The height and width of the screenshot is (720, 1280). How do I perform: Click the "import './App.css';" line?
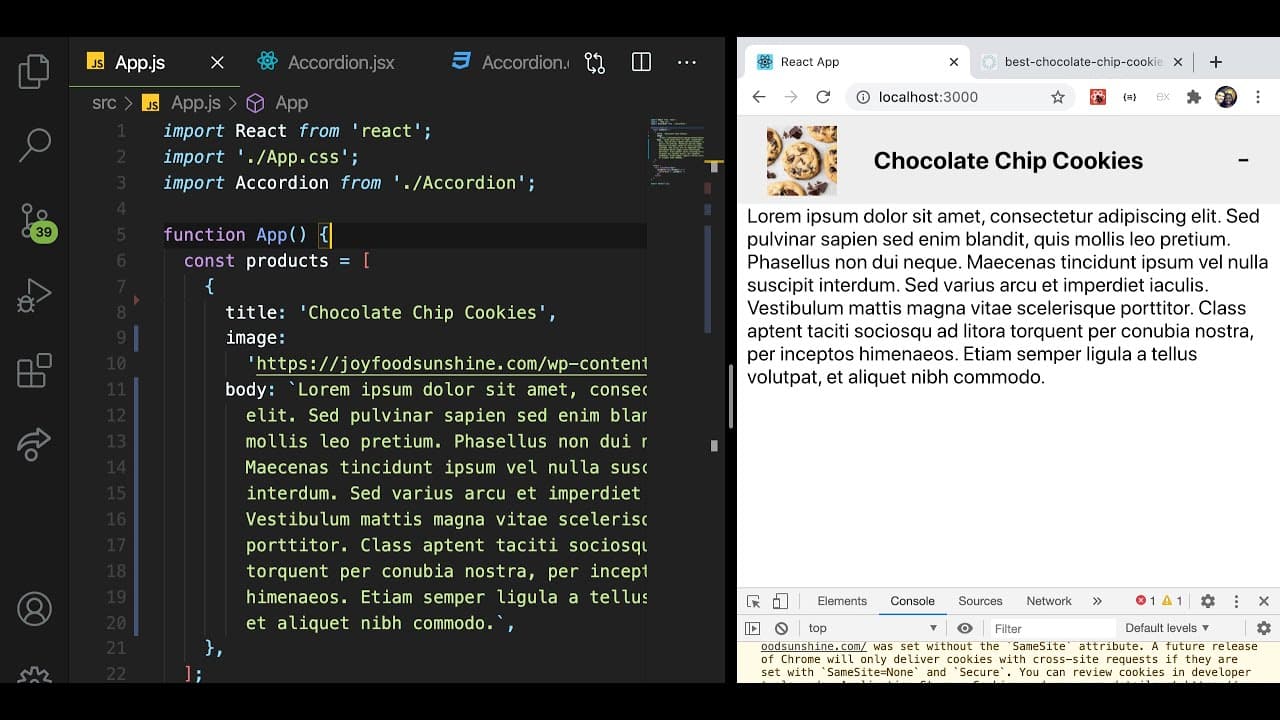click(x=261, y=157)
